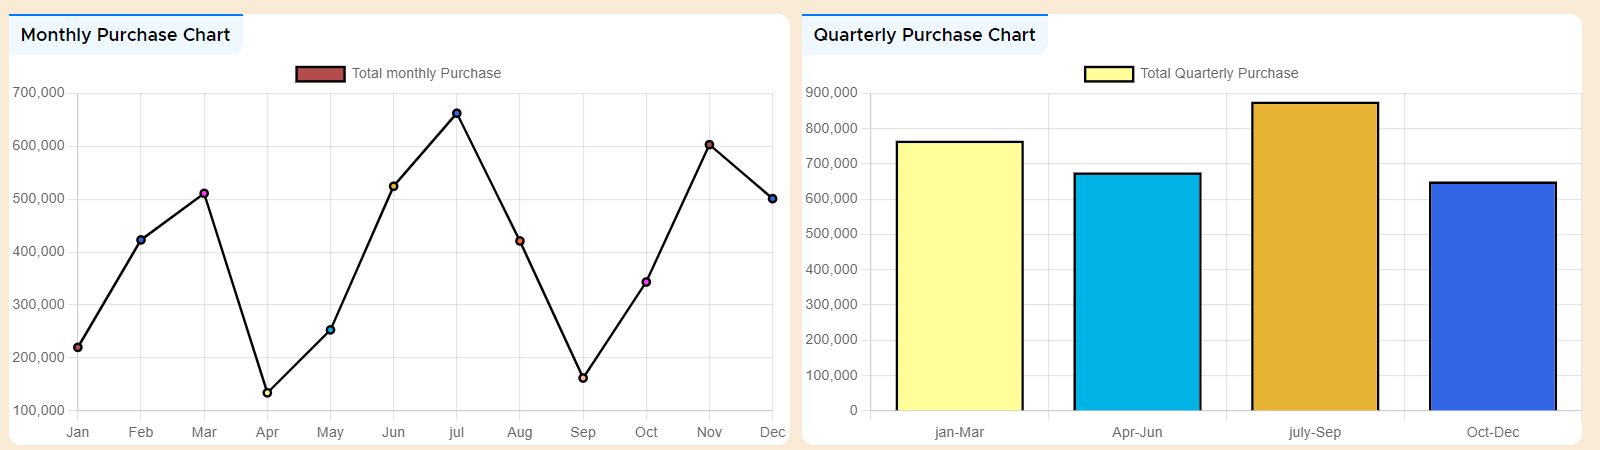The height and width of the screenshot is (450, 1600).
Task: Select the Apr-Jun cyan bar
Action: [1137, 292]
